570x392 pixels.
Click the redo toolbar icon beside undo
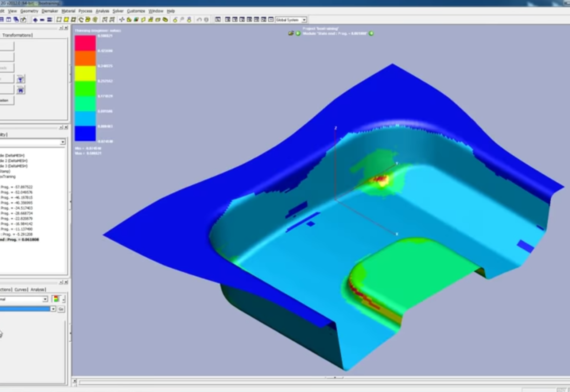tap(206, 20)
